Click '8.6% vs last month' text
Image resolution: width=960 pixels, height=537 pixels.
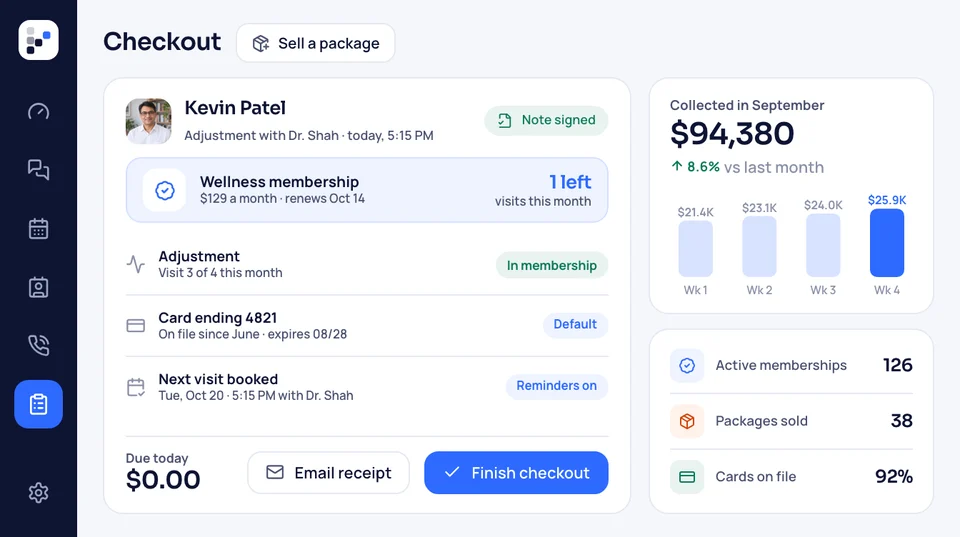click(x=756, y=167)
